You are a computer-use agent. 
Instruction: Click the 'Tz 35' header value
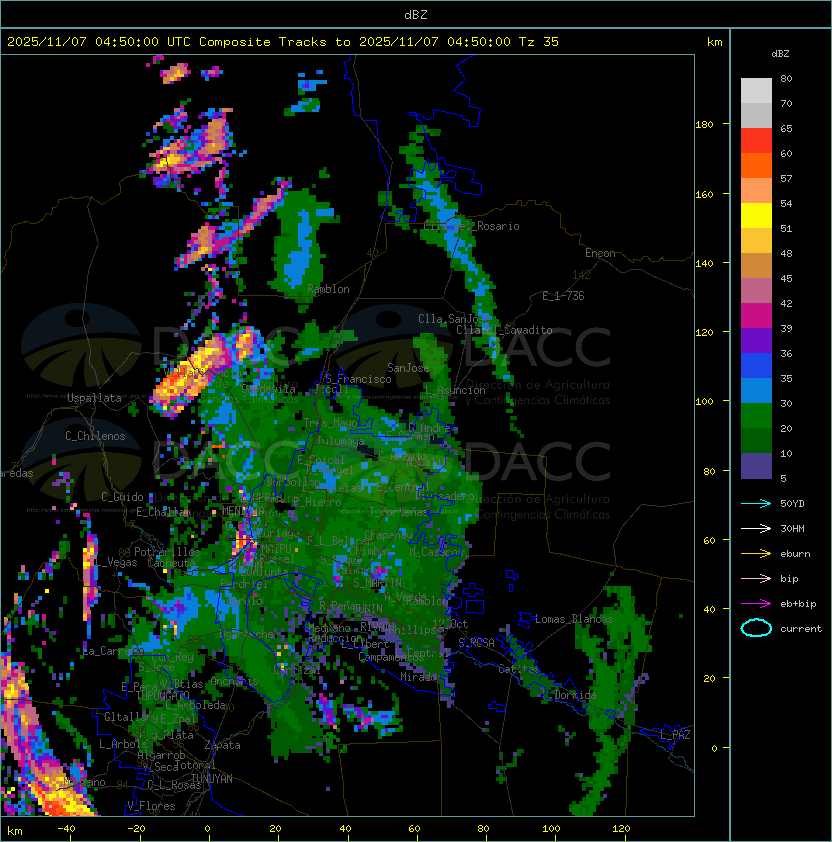click(539, 42)
